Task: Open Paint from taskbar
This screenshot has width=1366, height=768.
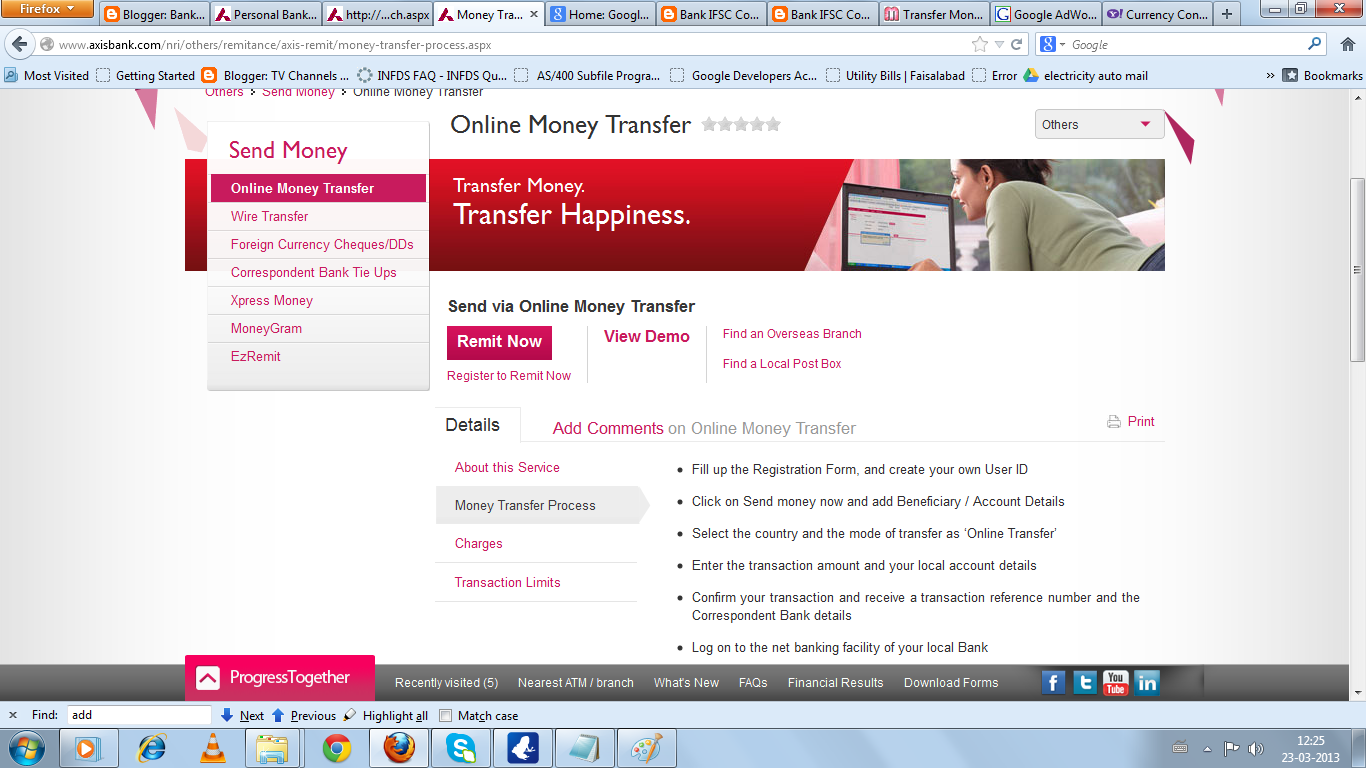Action: tap(647, 748)
